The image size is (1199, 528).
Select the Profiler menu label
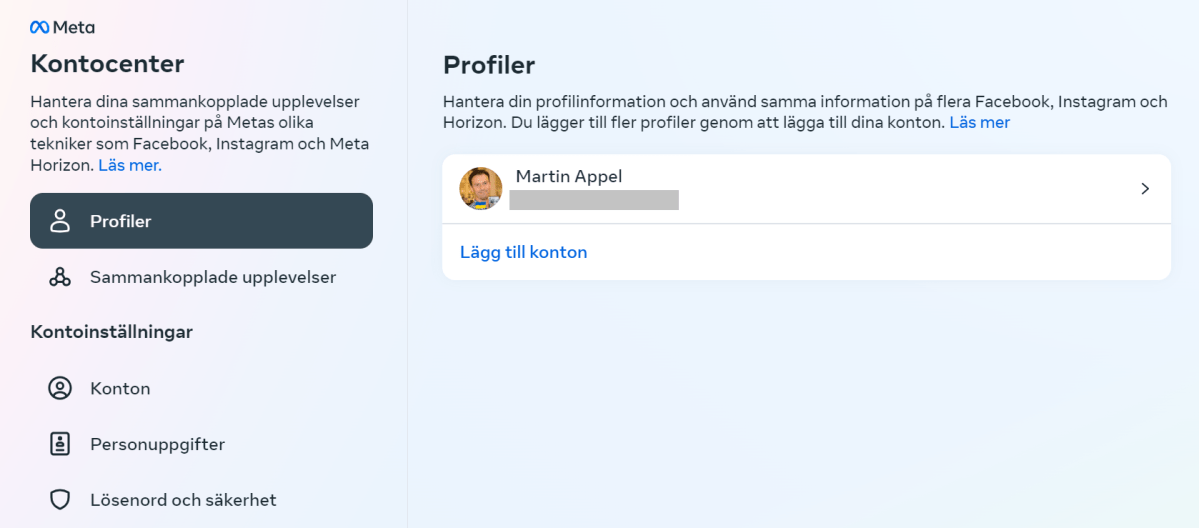(x=121, y=221)
